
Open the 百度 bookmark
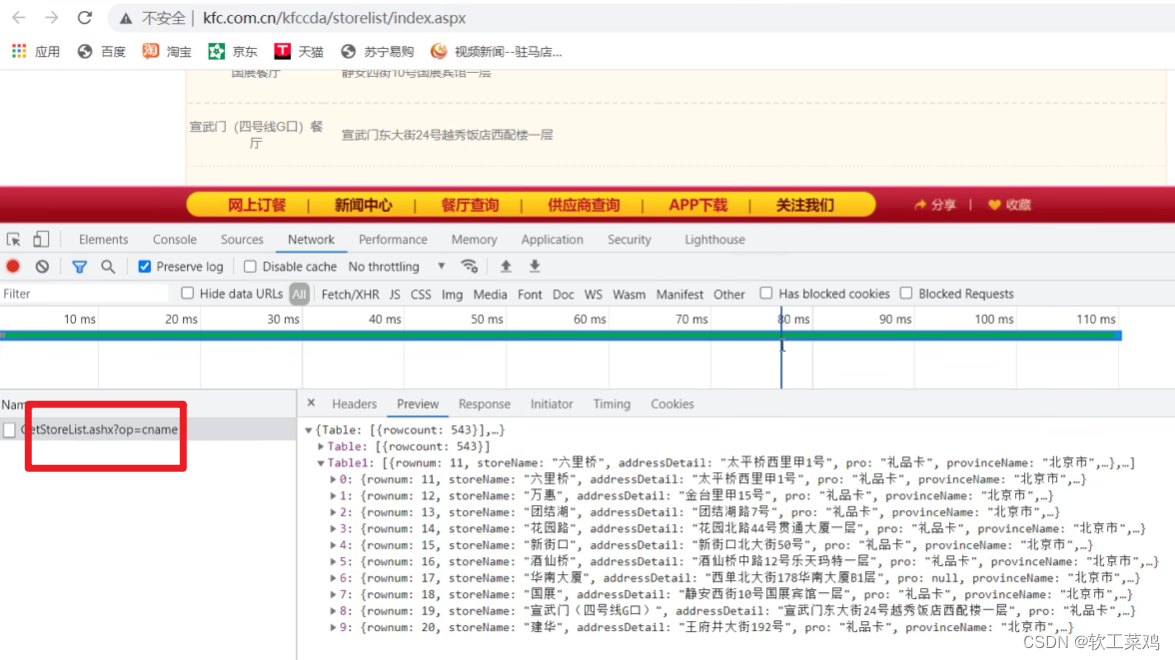click(102, 52)
